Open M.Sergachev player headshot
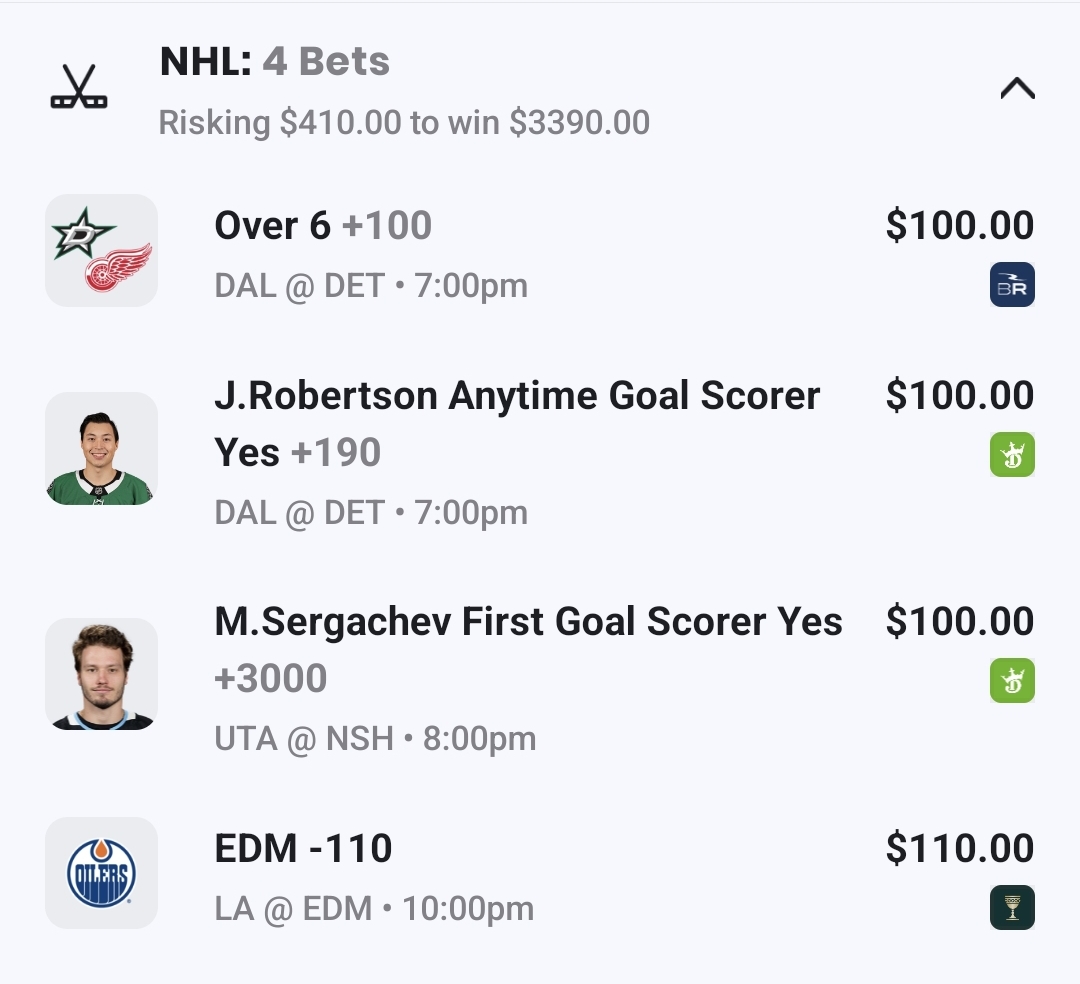1080x984 pixels. [x=101, y=674]
